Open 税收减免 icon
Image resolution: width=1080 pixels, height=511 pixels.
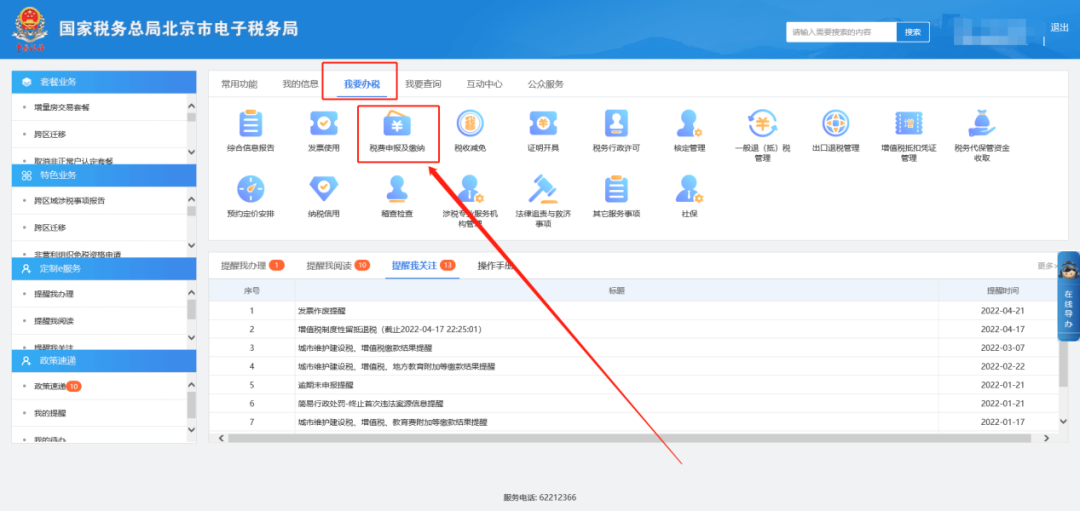(x=469, y=125)
